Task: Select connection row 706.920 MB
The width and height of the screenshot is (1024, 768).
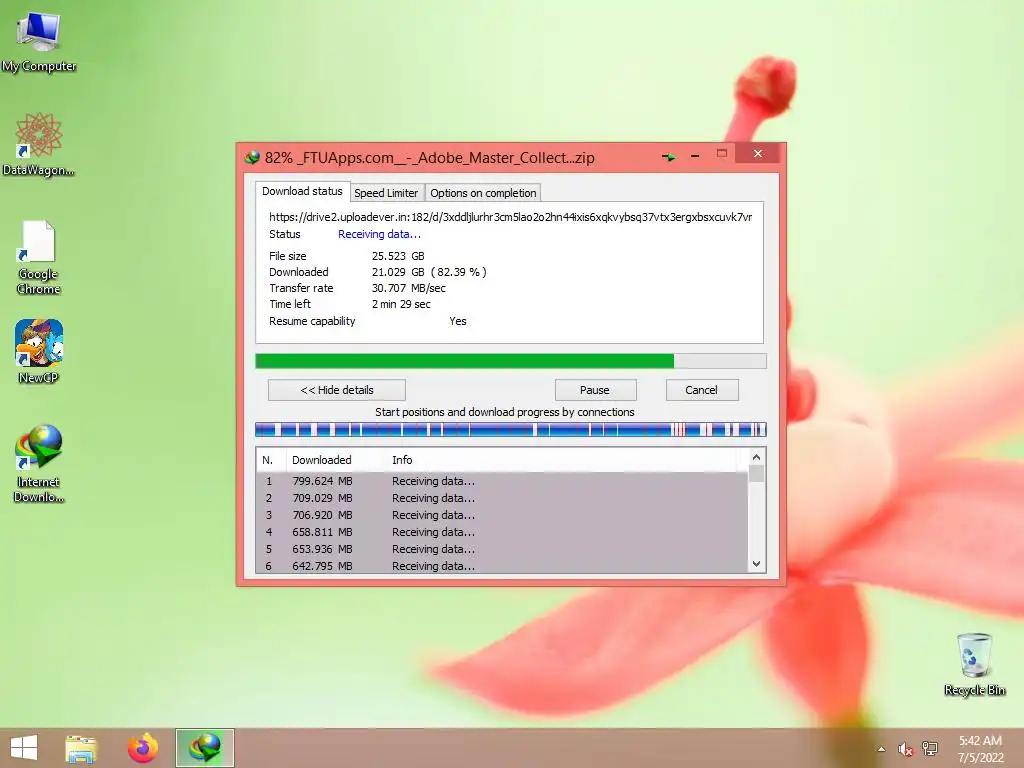Action: 502,515
